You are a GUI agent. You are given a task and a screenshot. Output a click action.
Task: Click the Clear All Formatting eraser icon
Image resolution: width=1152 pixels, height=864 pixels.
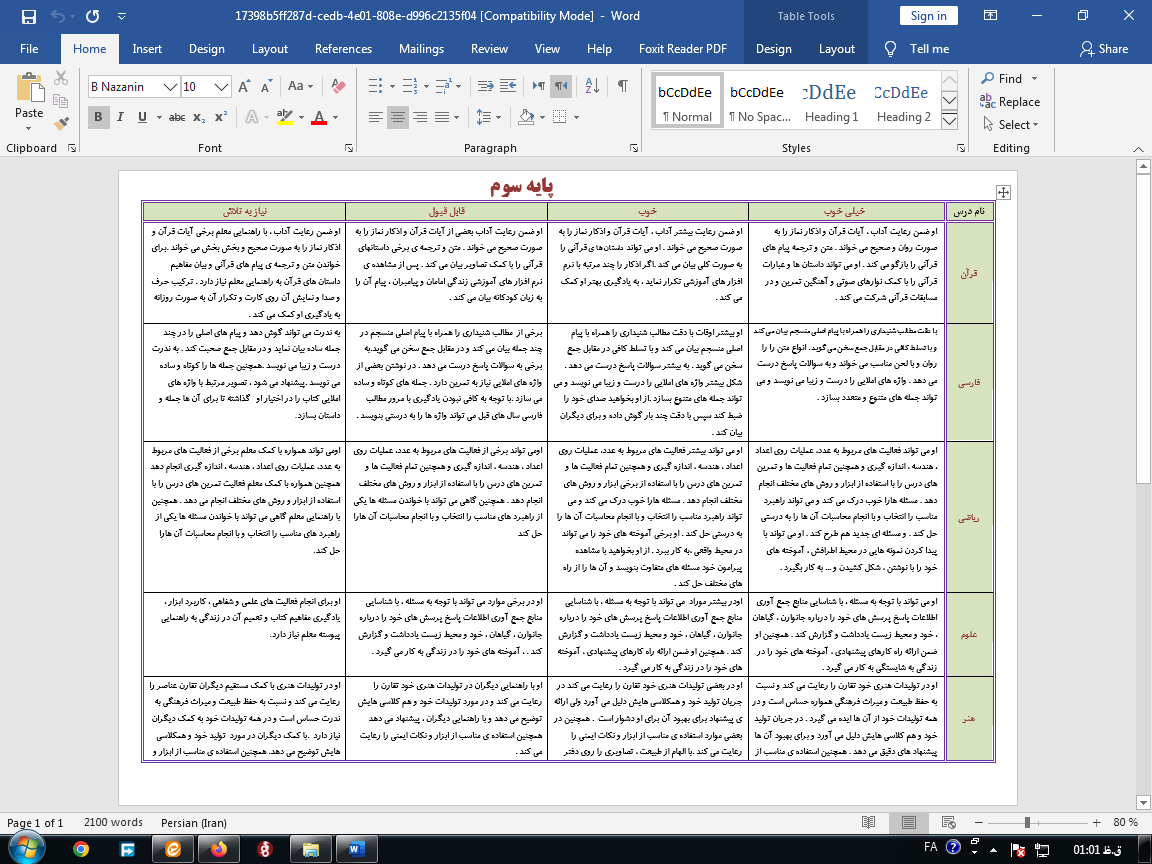click(x=338, y=86)
